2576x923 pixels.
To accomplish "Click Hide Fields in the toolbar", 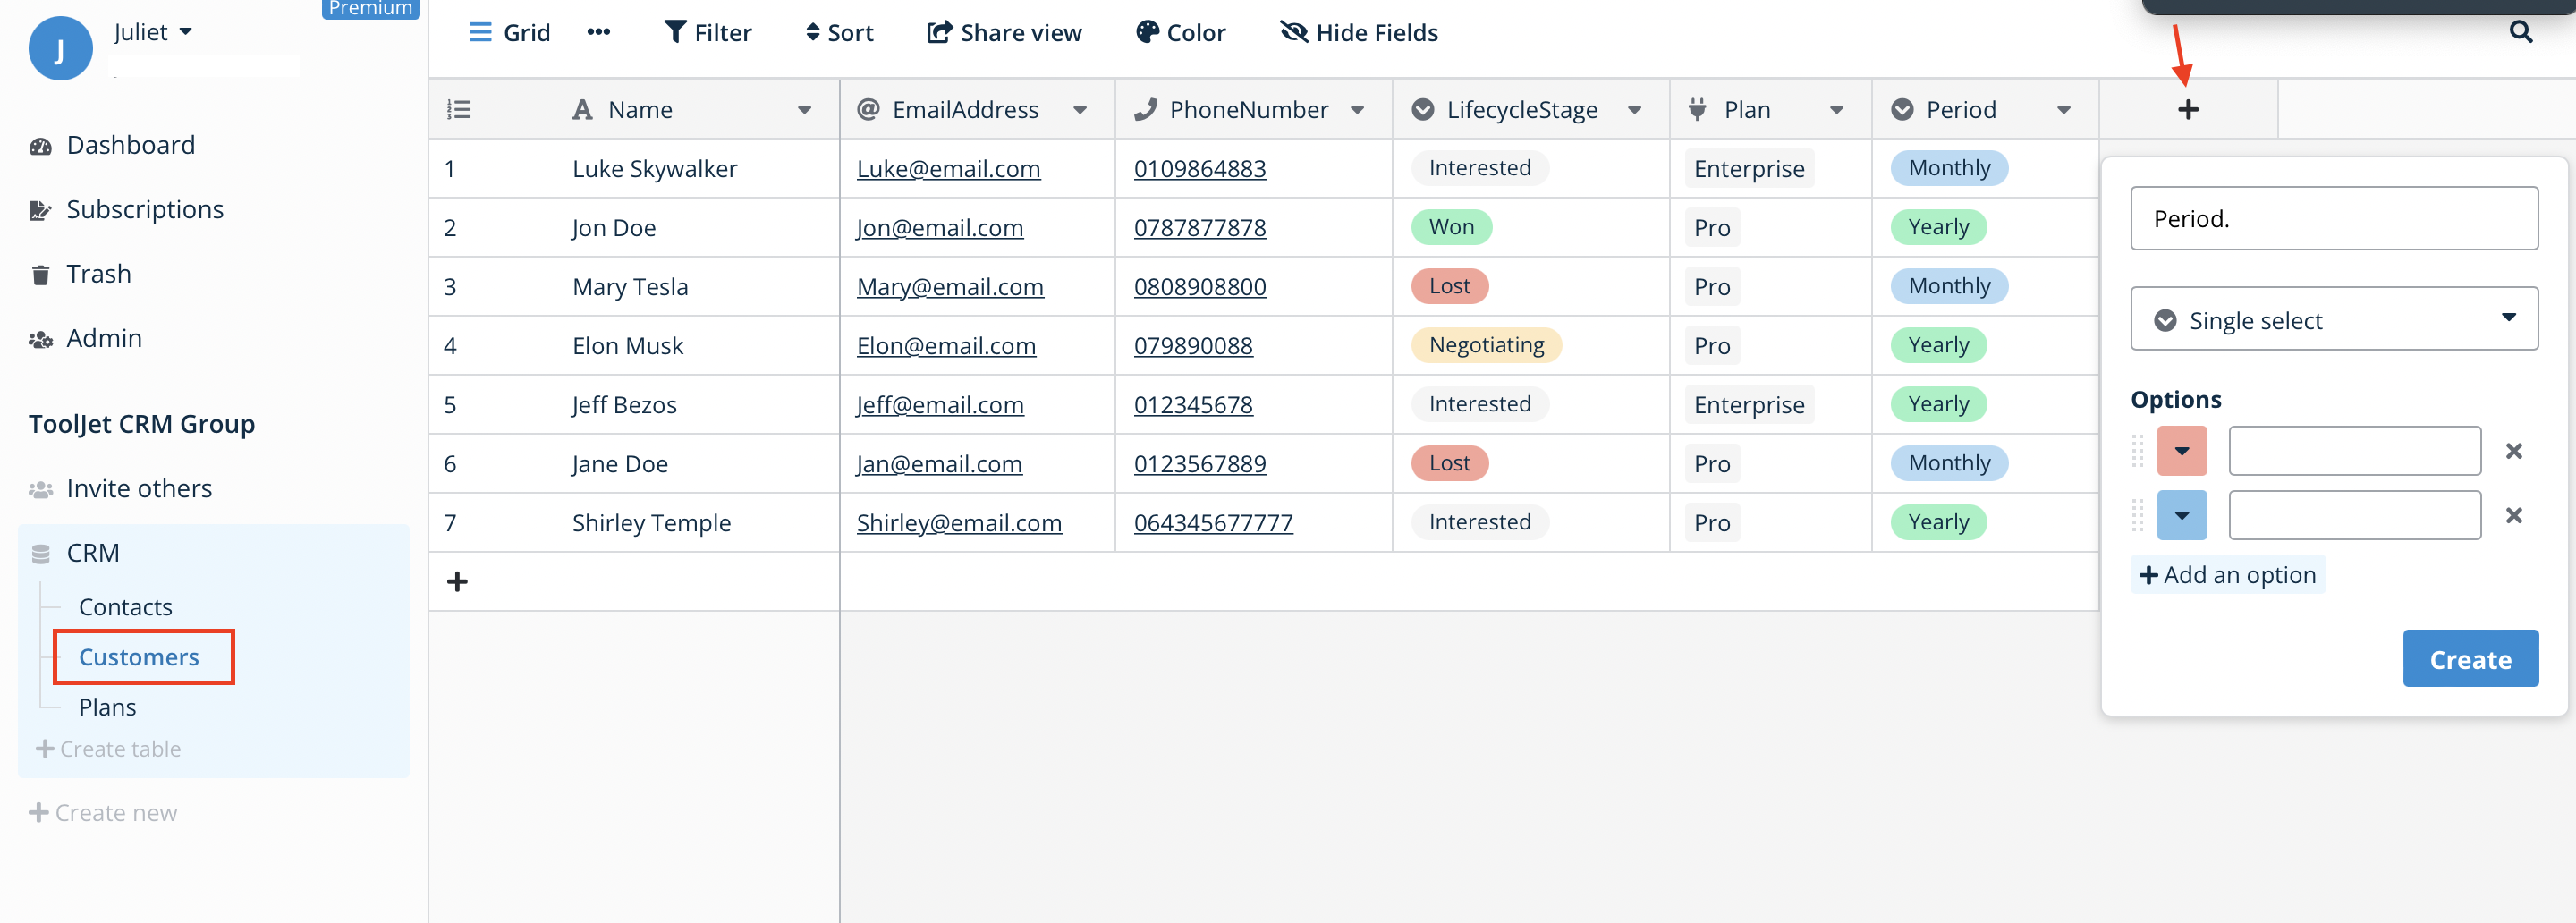I will pyautogui.click(x=1357, y=31).
